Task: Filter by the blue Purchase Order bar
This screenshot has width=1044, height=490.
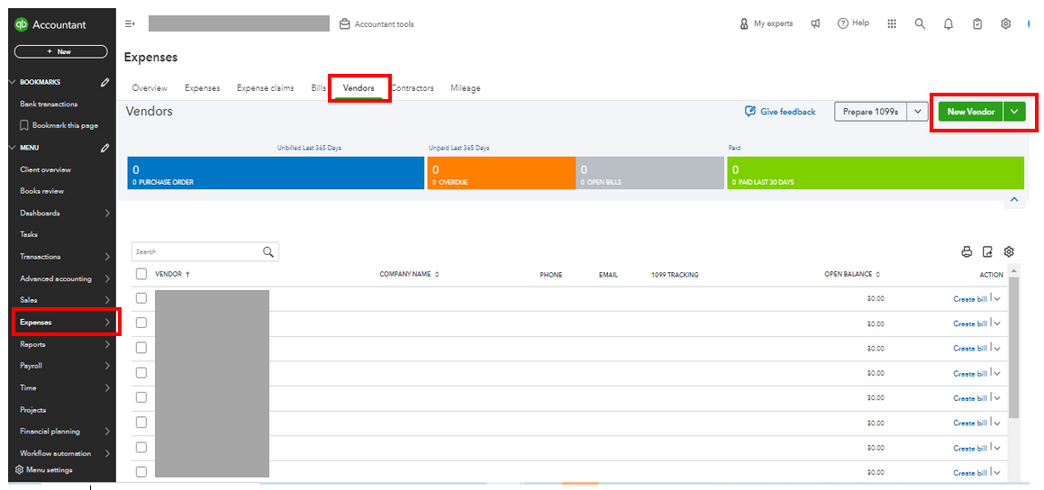Action: pos(275,173)
